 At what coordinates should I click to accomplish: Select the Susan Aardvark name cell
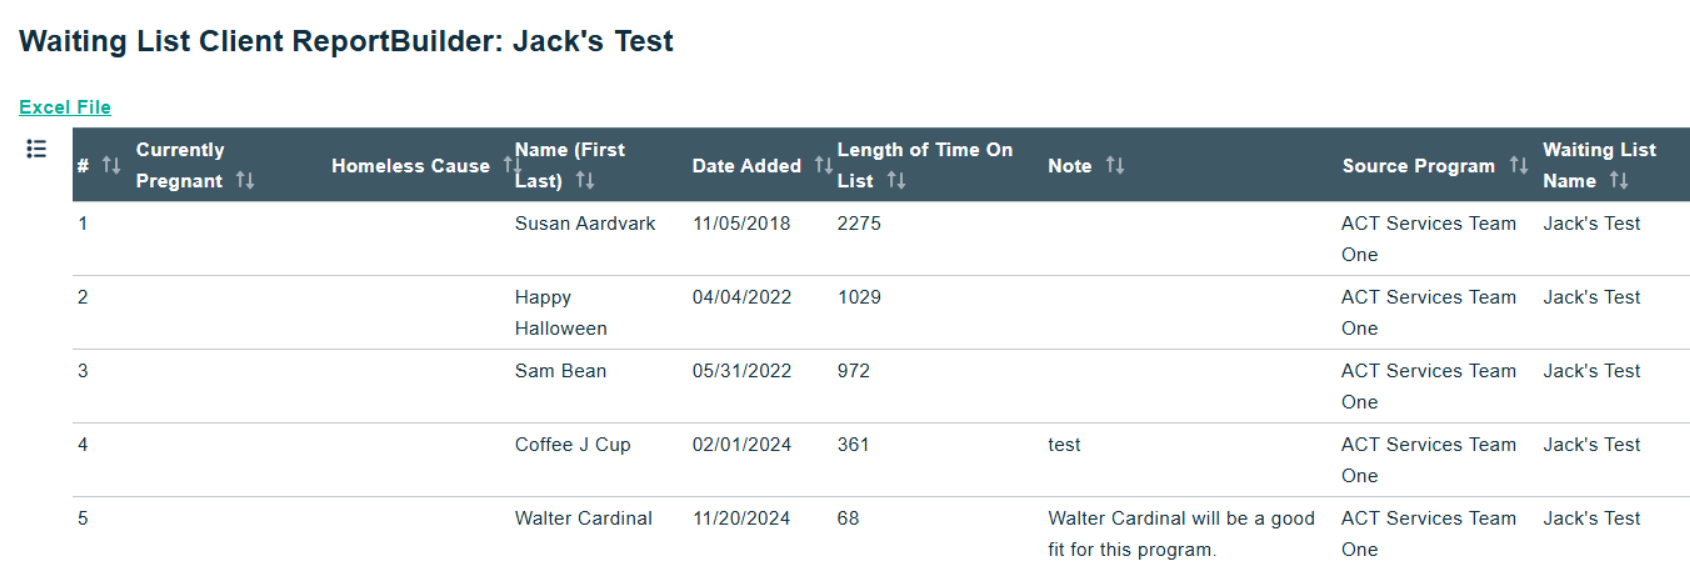[x=585, y=223]
